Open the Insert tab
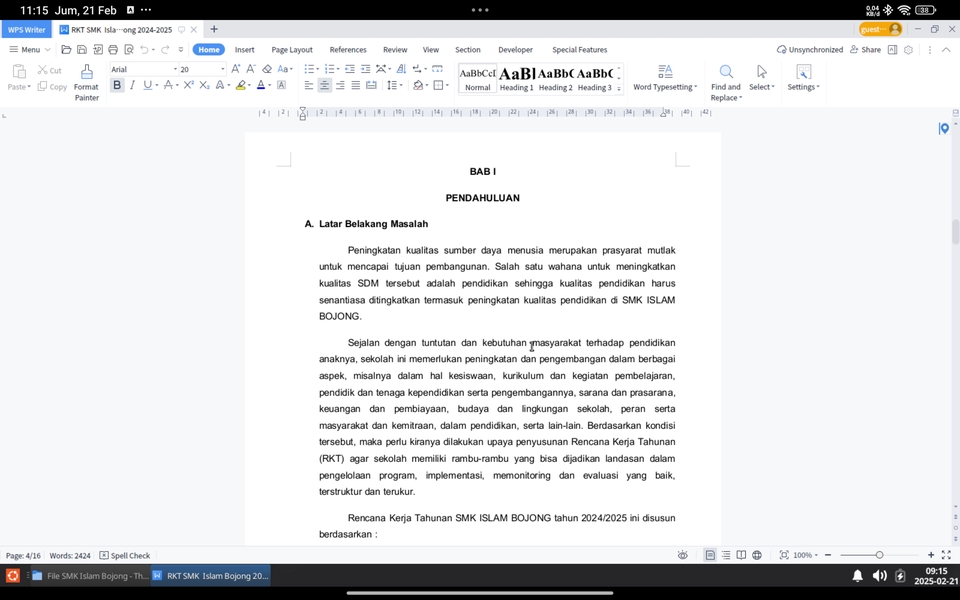Screen dimensions: 960x600 pos(244,50)
